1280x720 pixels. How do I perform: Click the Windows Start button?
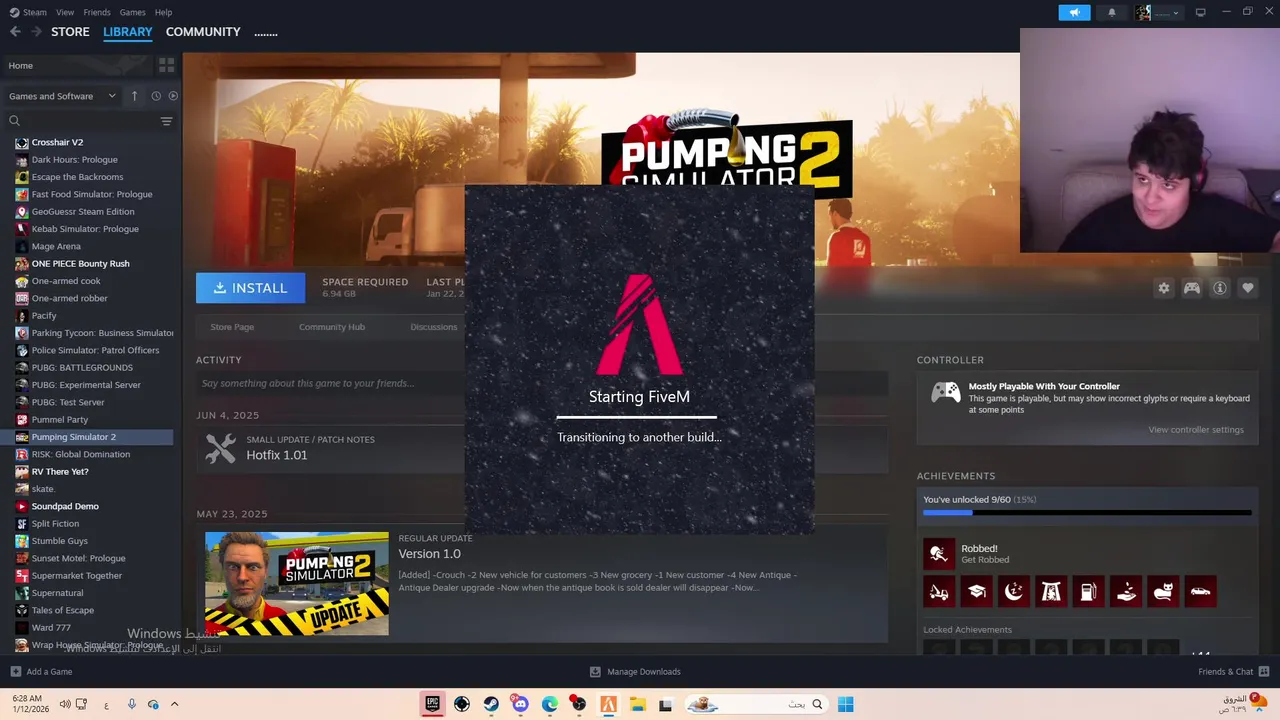point(846,704)
